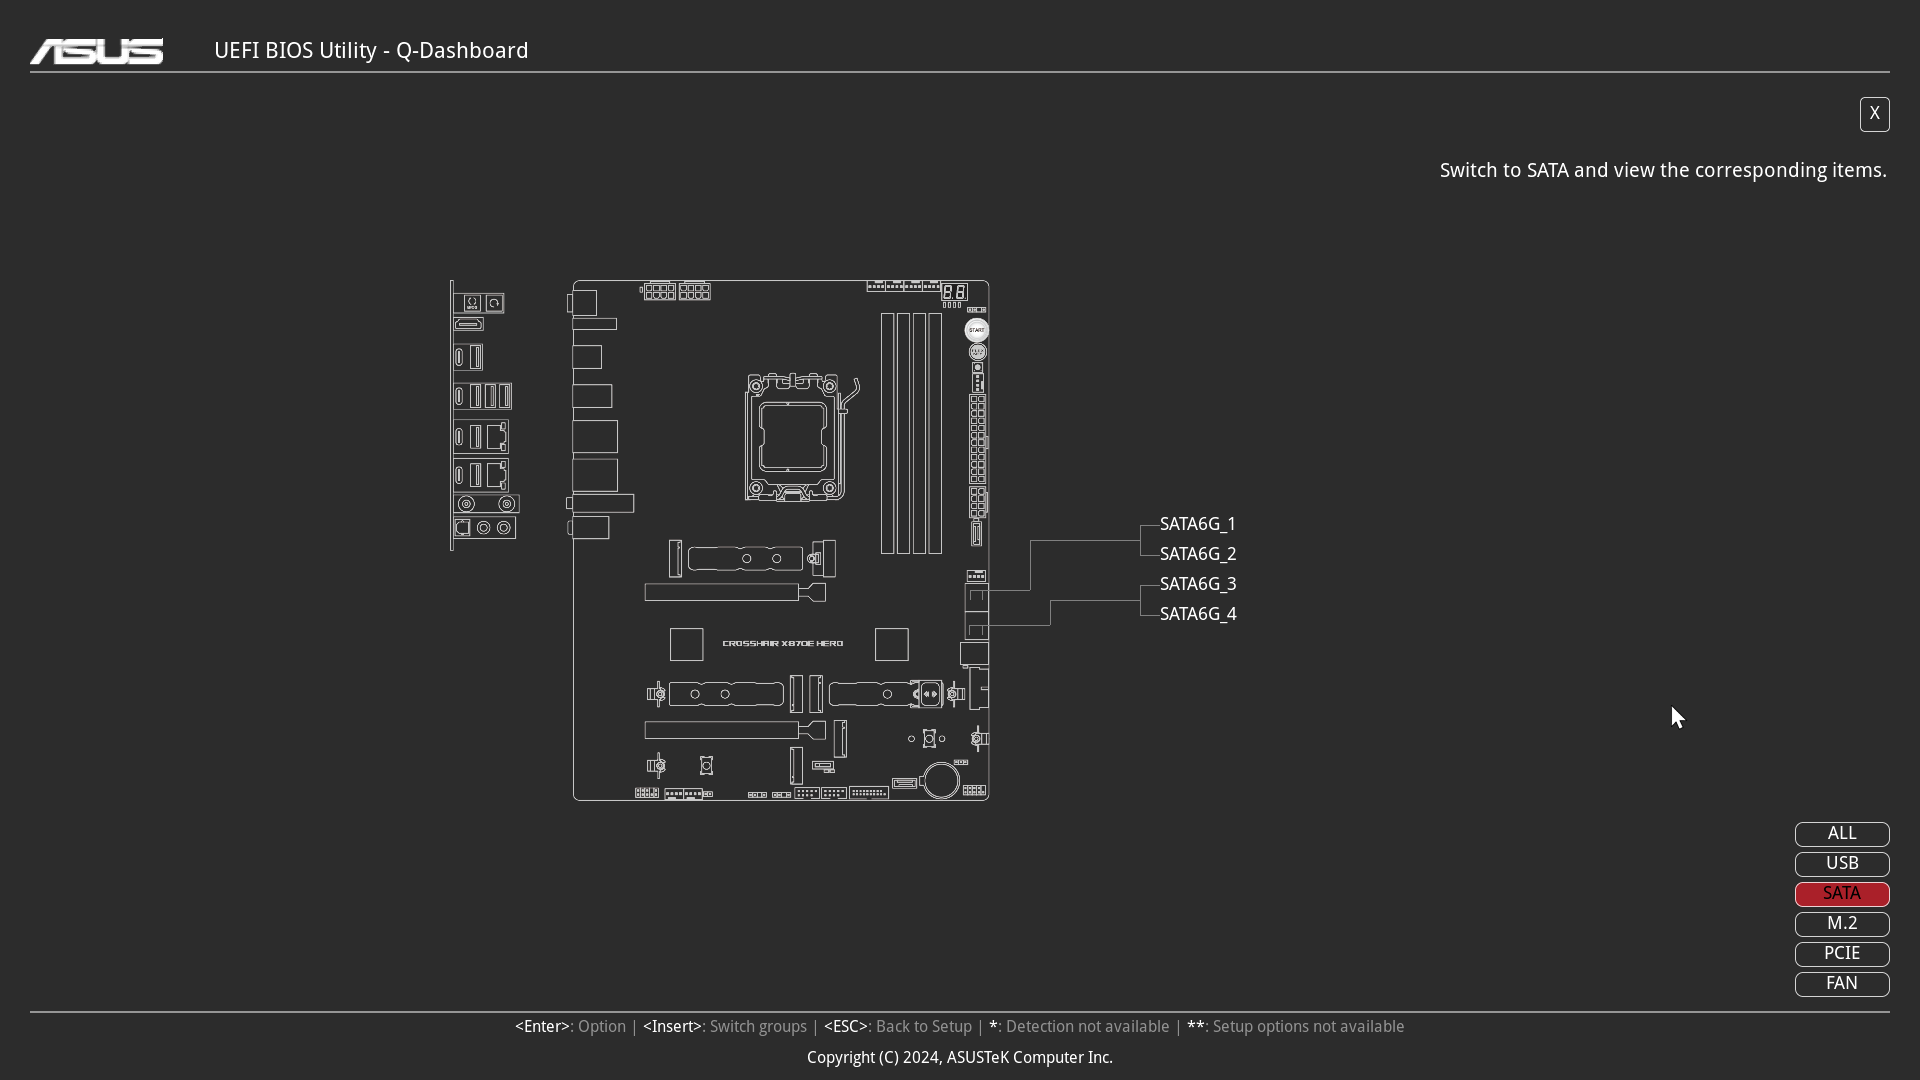The width and height of the screenshot is (1920, 1080).
Task: Close the Q-Dashboard with the X button
Action: pos(1874,114)
